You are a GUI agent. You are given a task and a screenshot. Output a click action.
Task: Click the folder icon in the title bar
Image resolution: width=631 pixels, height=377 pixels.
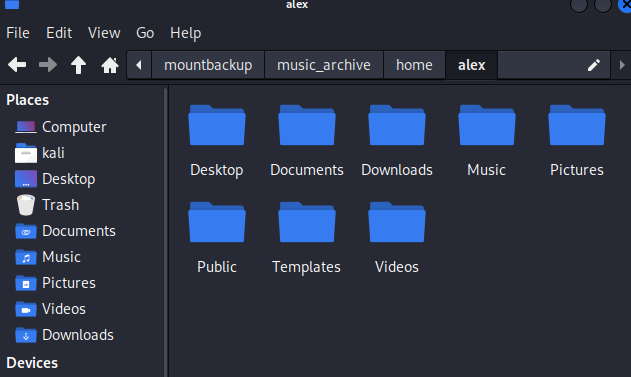[x=12, y=4]
